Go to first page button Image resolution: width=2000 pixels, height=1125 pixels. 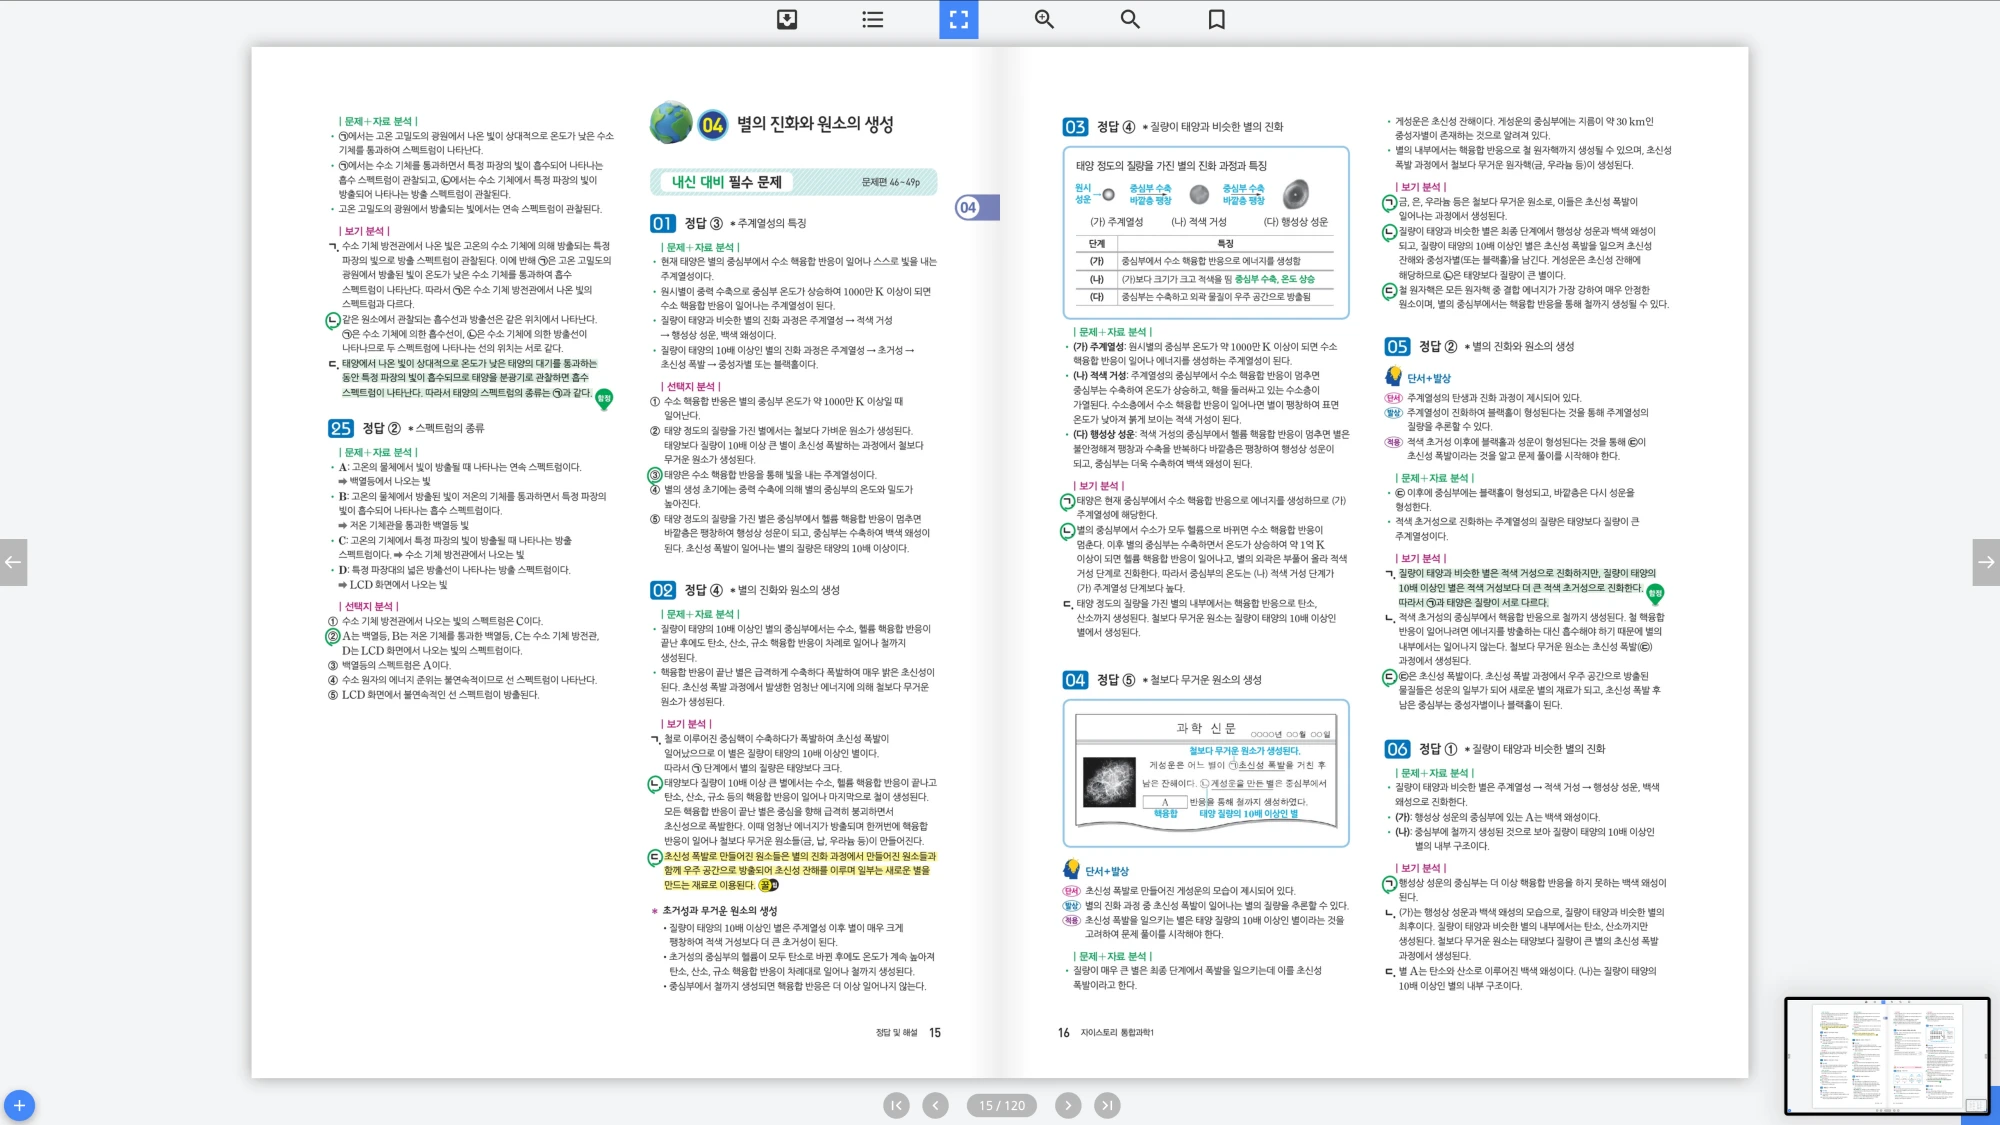[896, 1105]
